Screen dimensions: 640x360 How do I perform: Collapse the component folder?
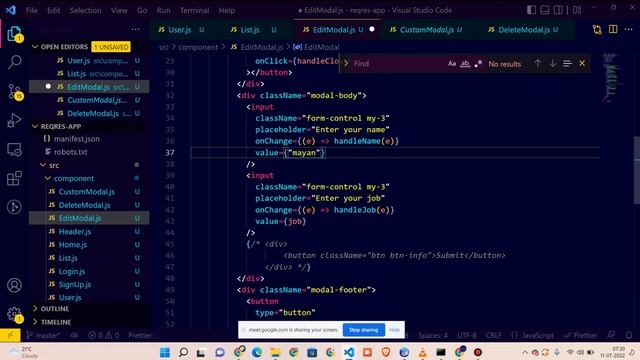coord(48,178)
